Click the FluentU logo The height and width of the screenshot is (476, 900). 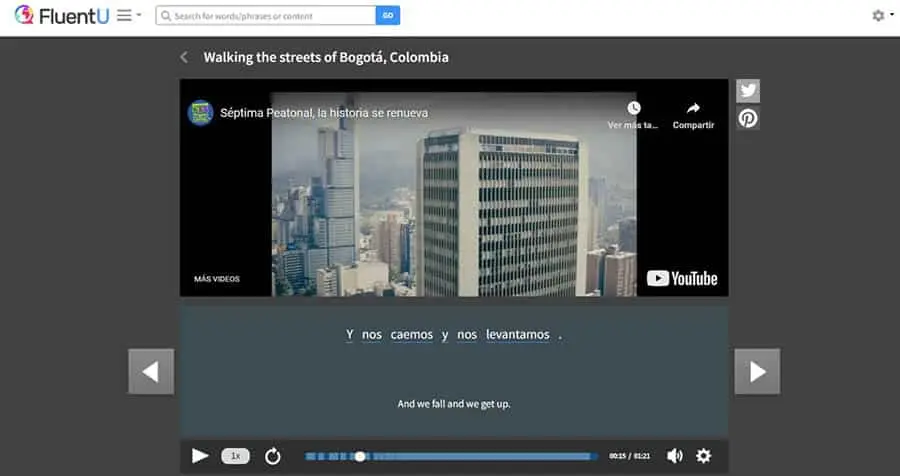61,16
